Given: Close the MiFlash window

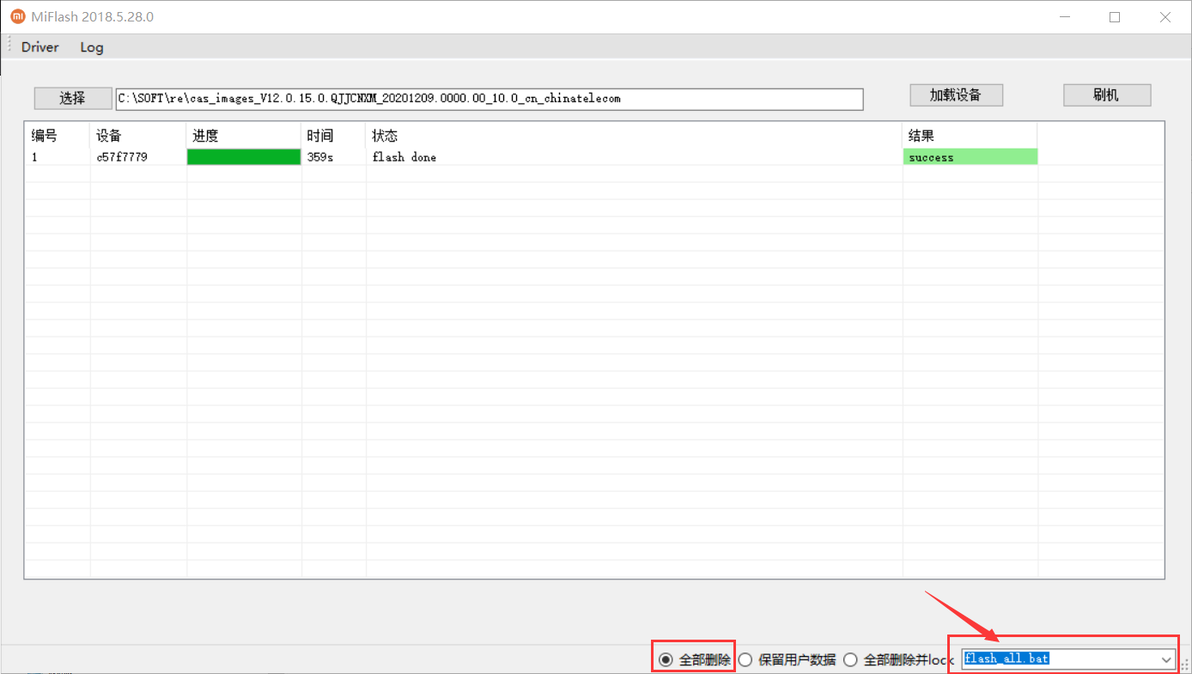Looking at the screenshot, I should click(1165, 17).
